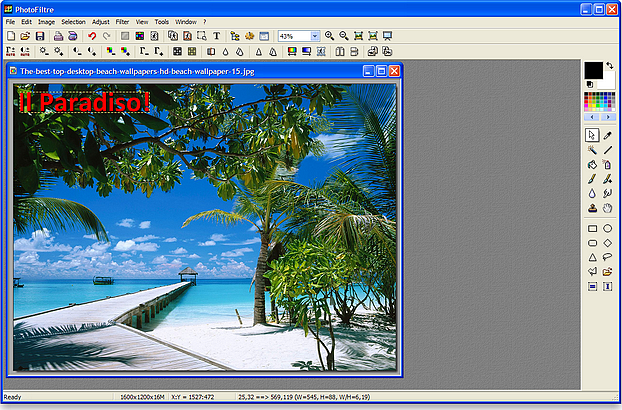622x410 pixels.
Task: Open a file with the folder icon
Action: 25,36
